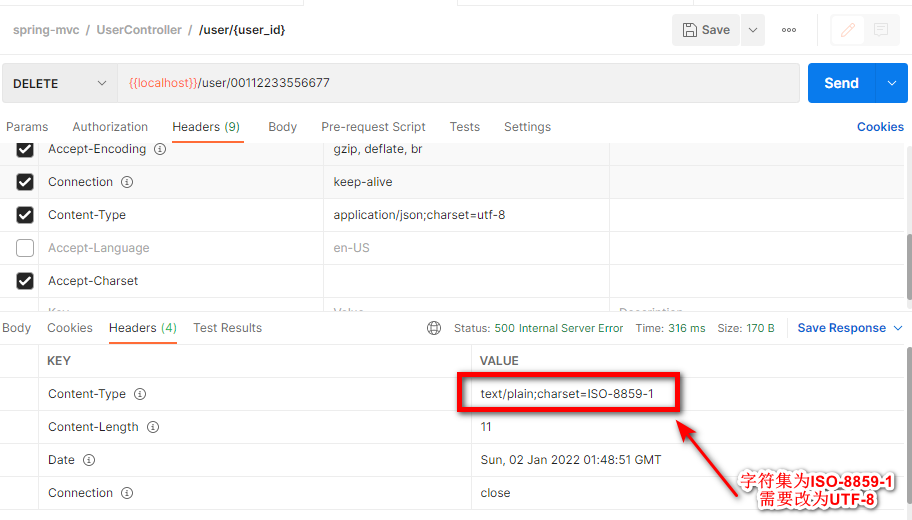Click the Date value Sun, 02 Jan 2022

tap(571, 460)
